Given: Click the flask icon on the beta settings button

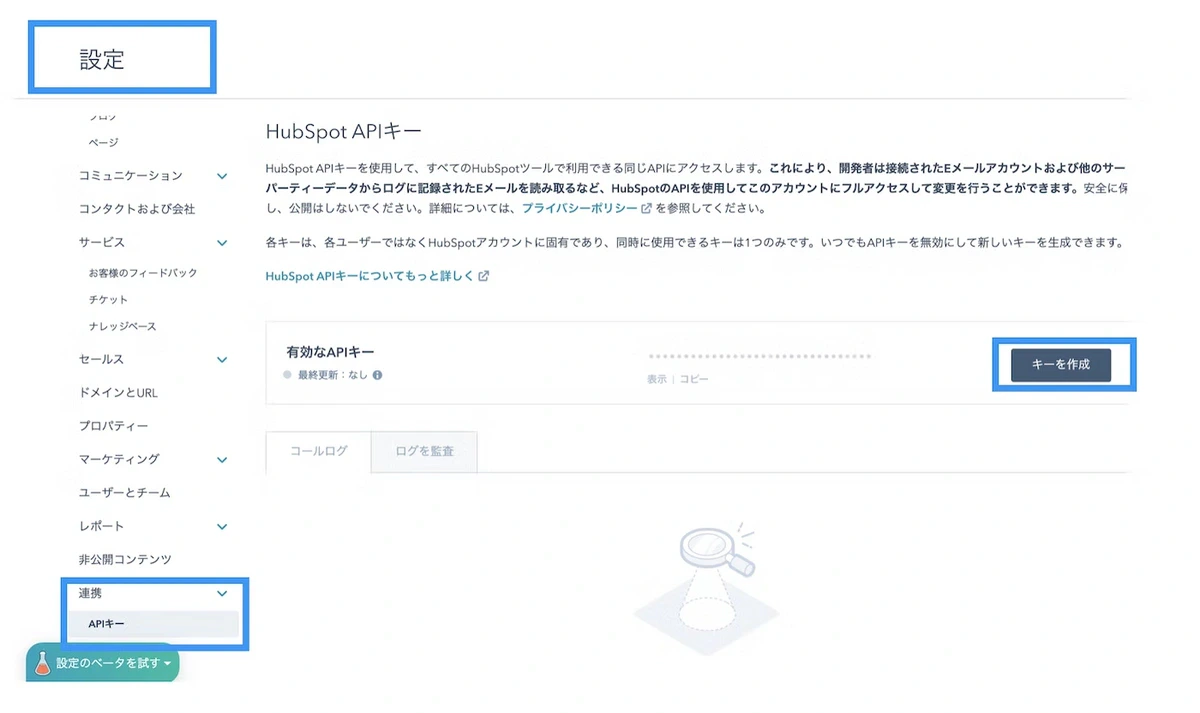Looking at the screenshot, I should tap(42, 662).
